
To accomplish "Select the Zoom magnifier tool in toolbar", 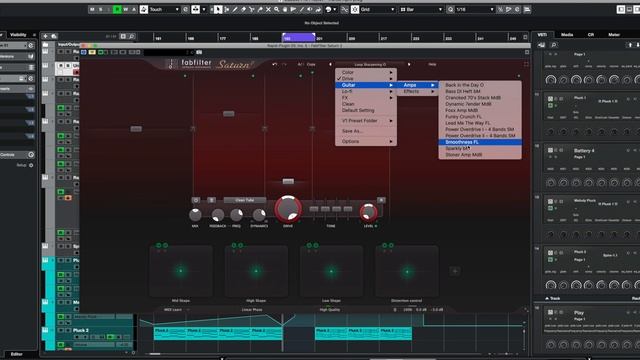I will tap(277, 9).
